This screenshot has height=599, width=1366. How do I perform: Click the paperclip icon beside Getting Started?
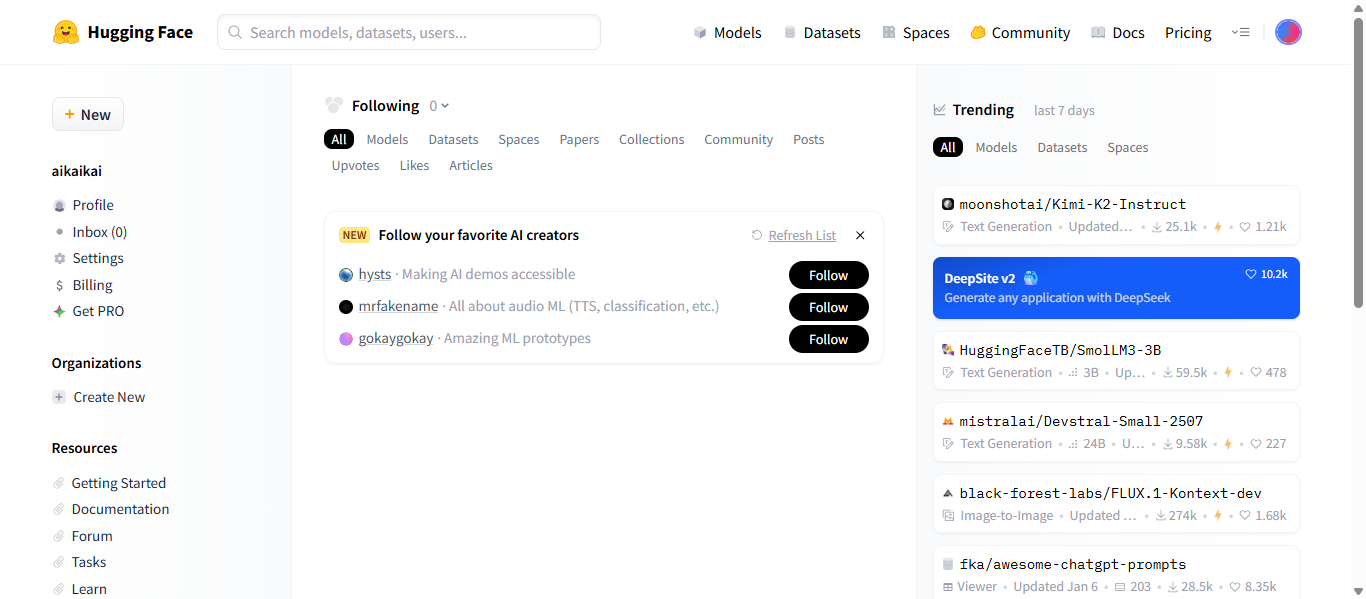pyautogui.click(x=59, y=483)
